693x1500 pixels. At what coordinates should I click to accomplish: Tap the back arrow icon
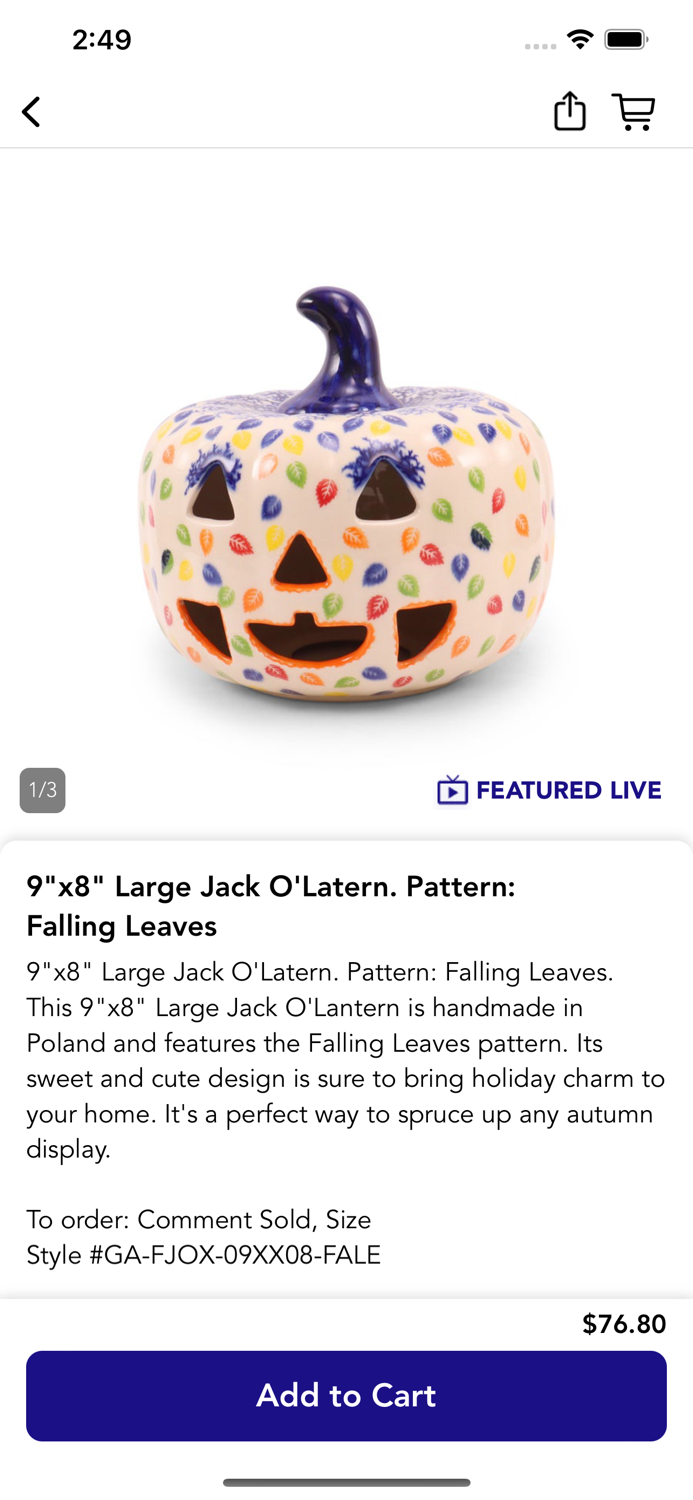click(x=32, y=112)
